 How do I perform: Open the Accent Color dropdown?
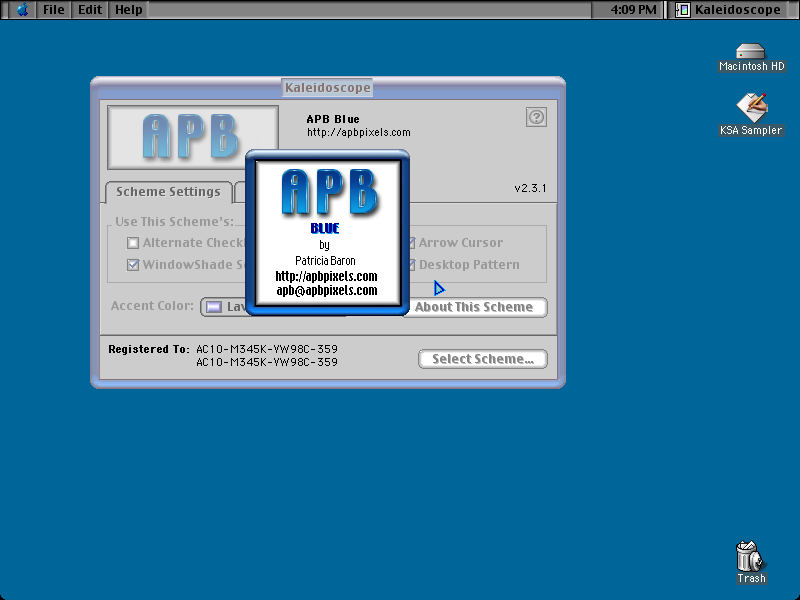tap(223, 307)
